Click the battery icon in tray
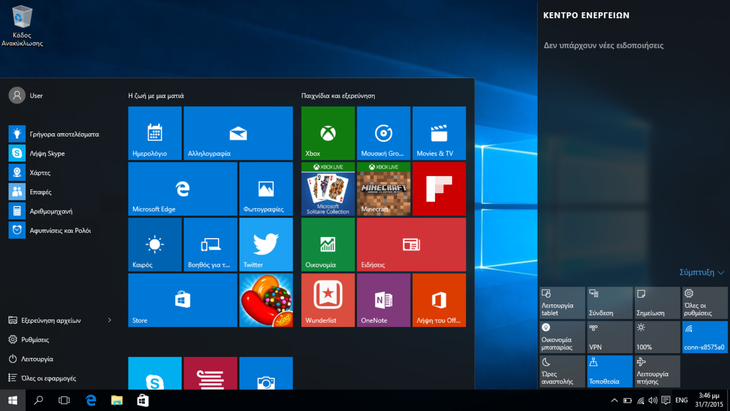This screenshot has height=411, width=730. [x=628, y=400]
